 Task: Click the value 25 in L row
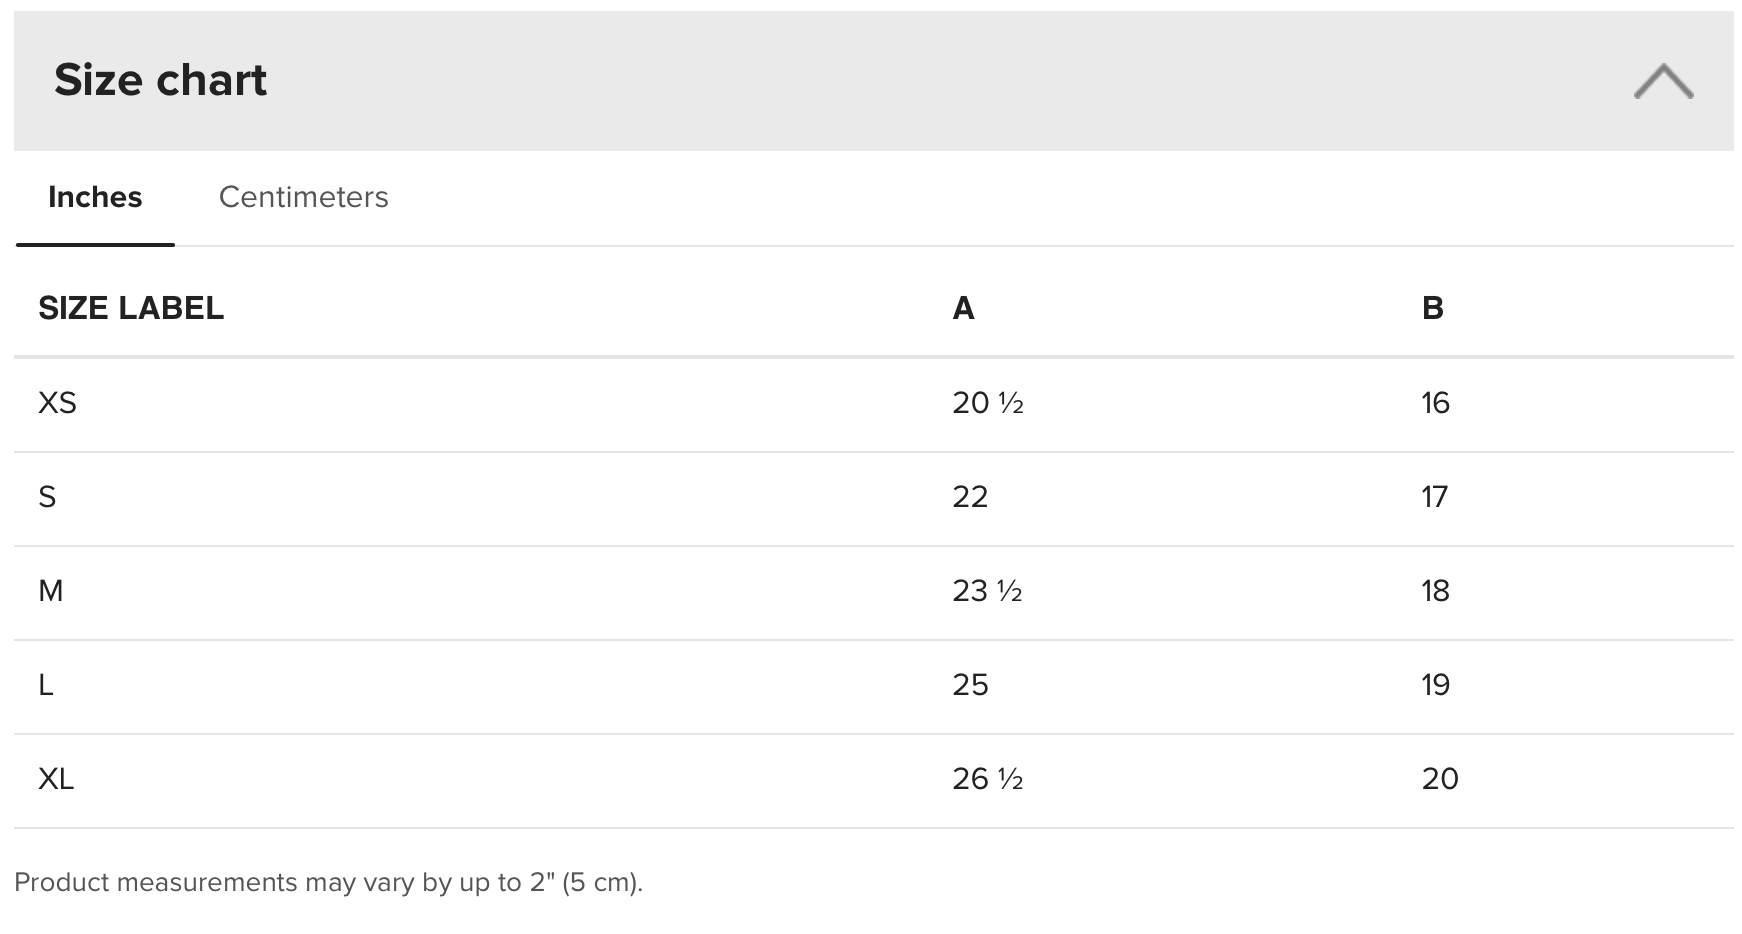[x=970, y=685]
